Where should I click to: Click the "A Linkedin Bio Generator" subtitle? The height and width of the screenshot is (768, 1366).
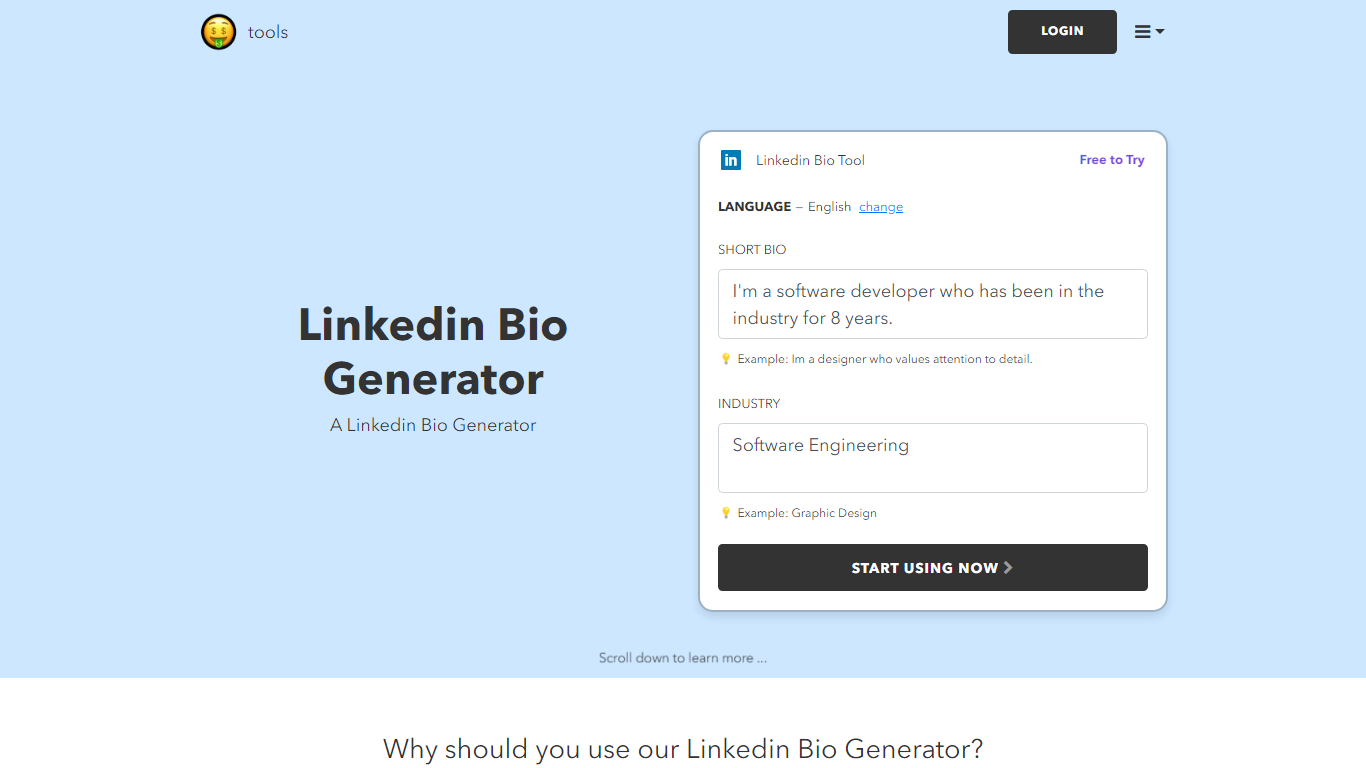(x=433, y=425)
